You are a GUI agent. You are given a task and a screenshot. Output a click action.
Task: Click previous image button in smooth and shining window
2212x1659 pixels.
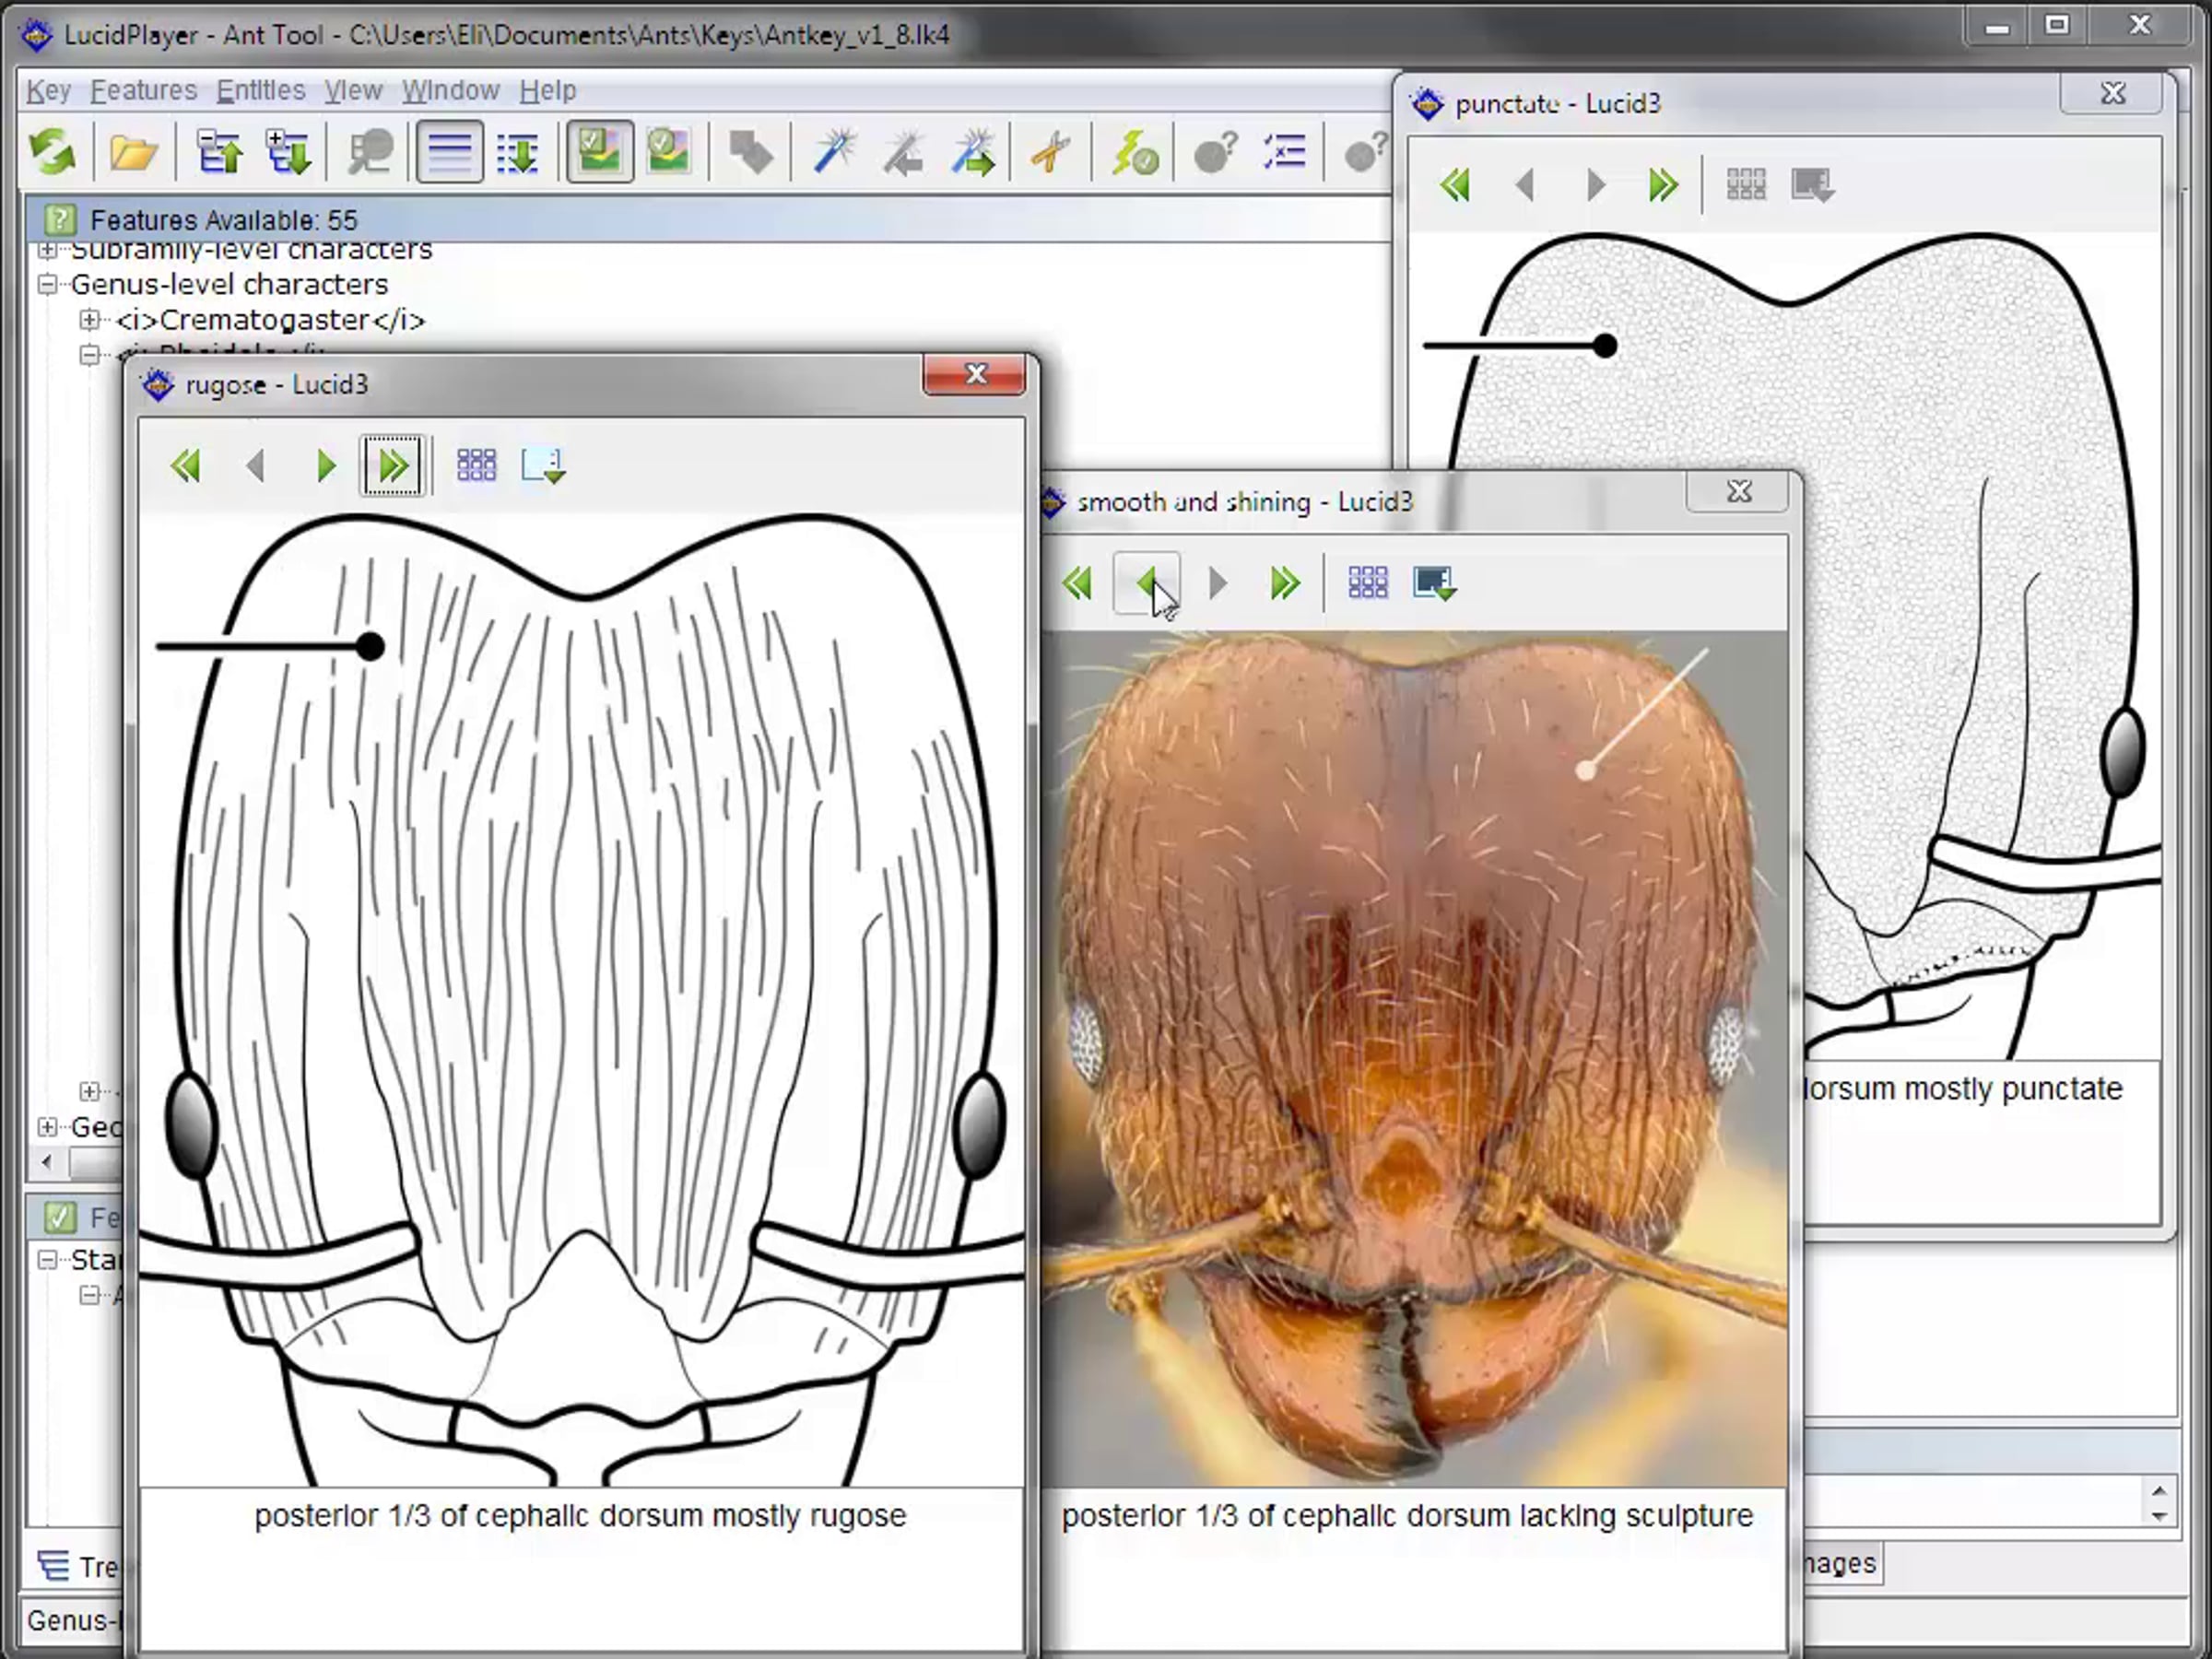click(1147, 583)
